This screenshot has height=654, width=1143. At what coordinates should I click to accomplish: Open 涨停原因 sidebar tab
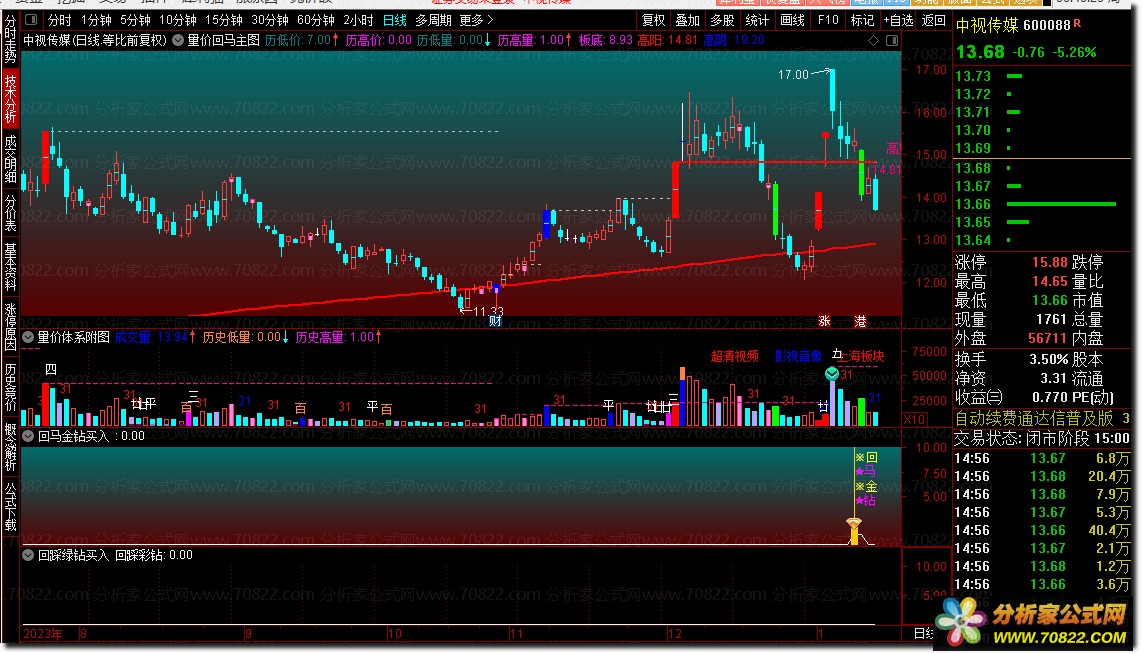10,327
